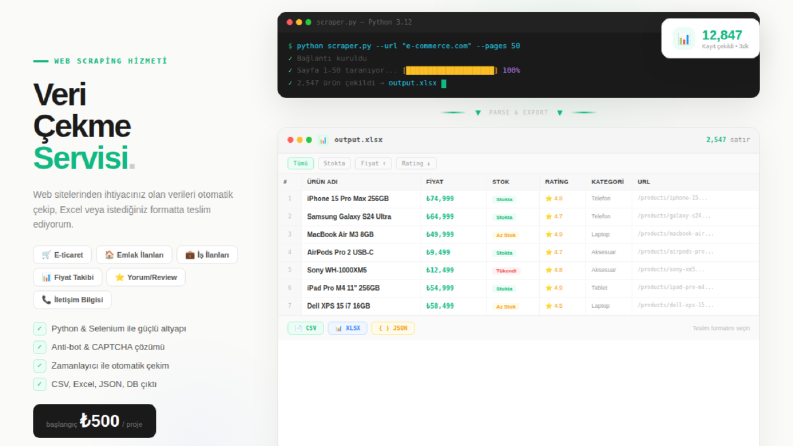Choose JSON export format
793x446 pixels.
(x=393, y=328)
